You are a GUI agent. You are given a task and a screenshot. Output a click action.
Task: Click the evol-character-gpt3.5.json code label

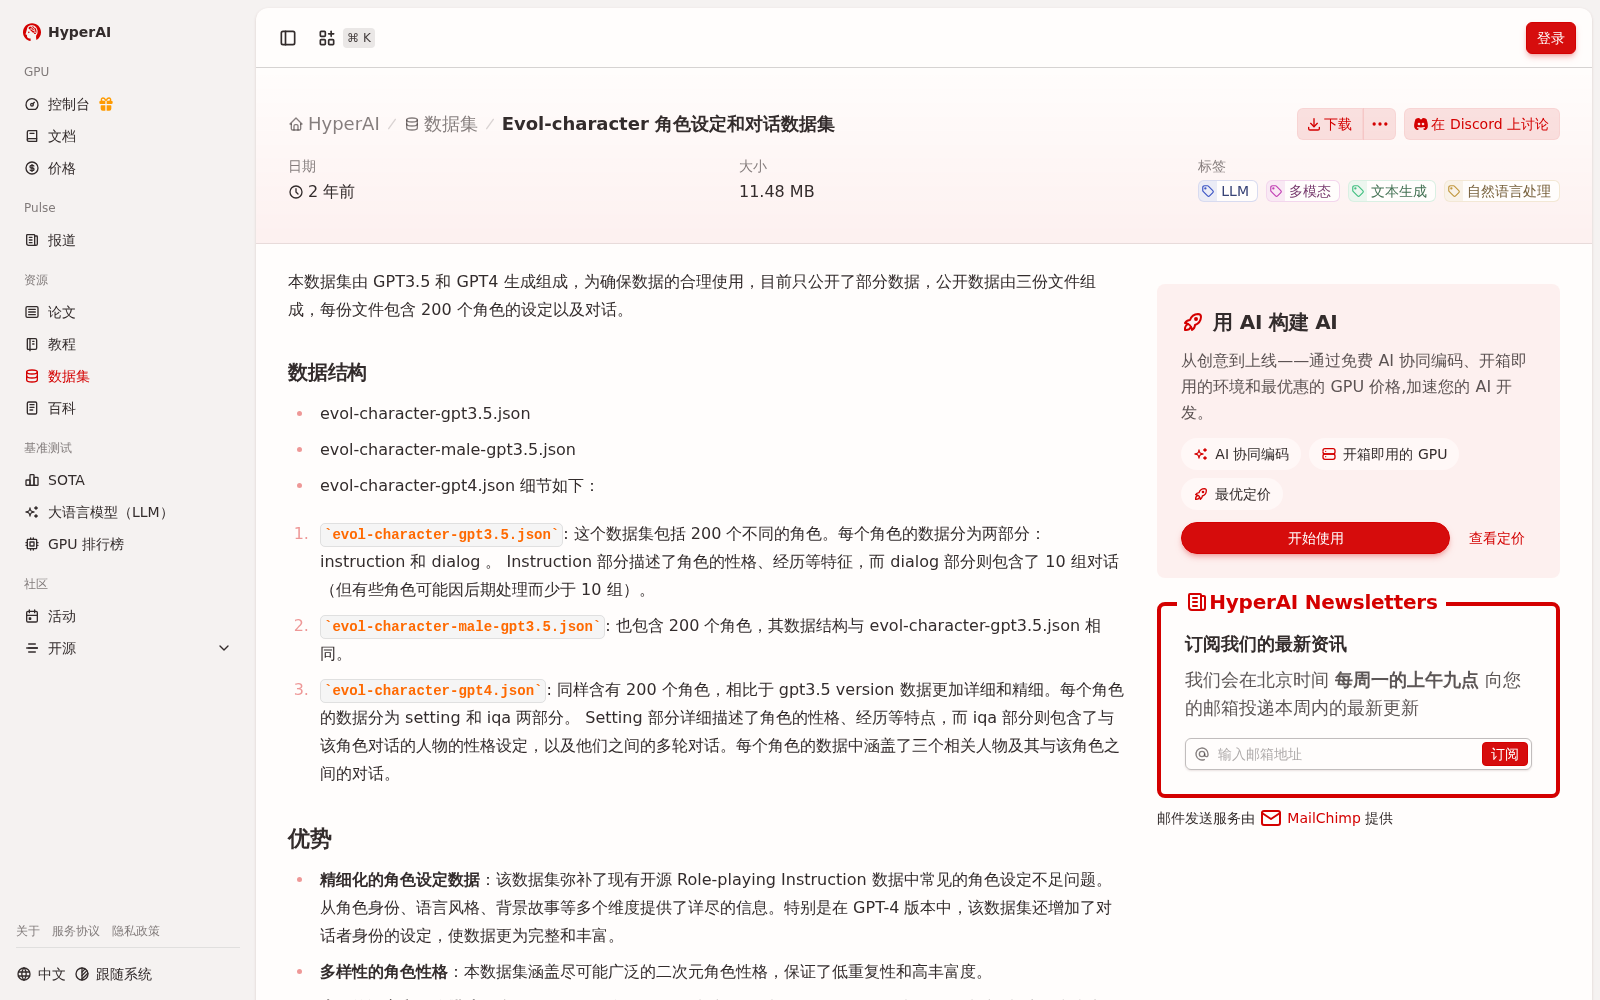tap(441, 534)
